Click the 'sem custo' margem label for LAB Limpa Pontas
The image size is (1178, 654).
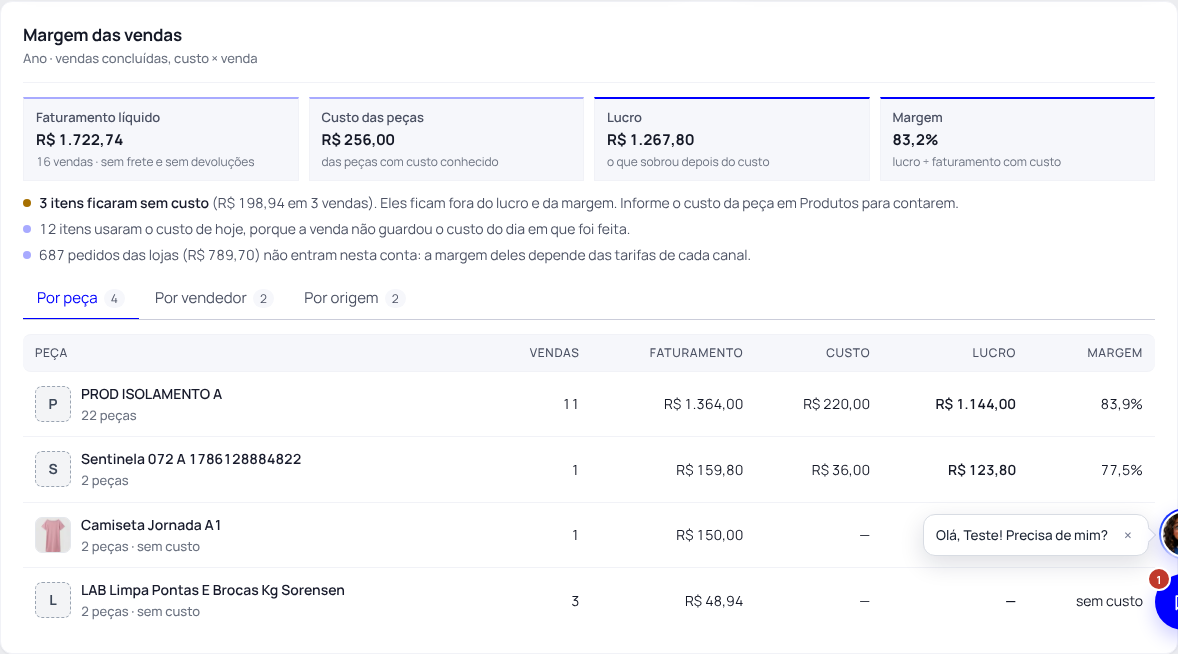[x=1109, y=601]
